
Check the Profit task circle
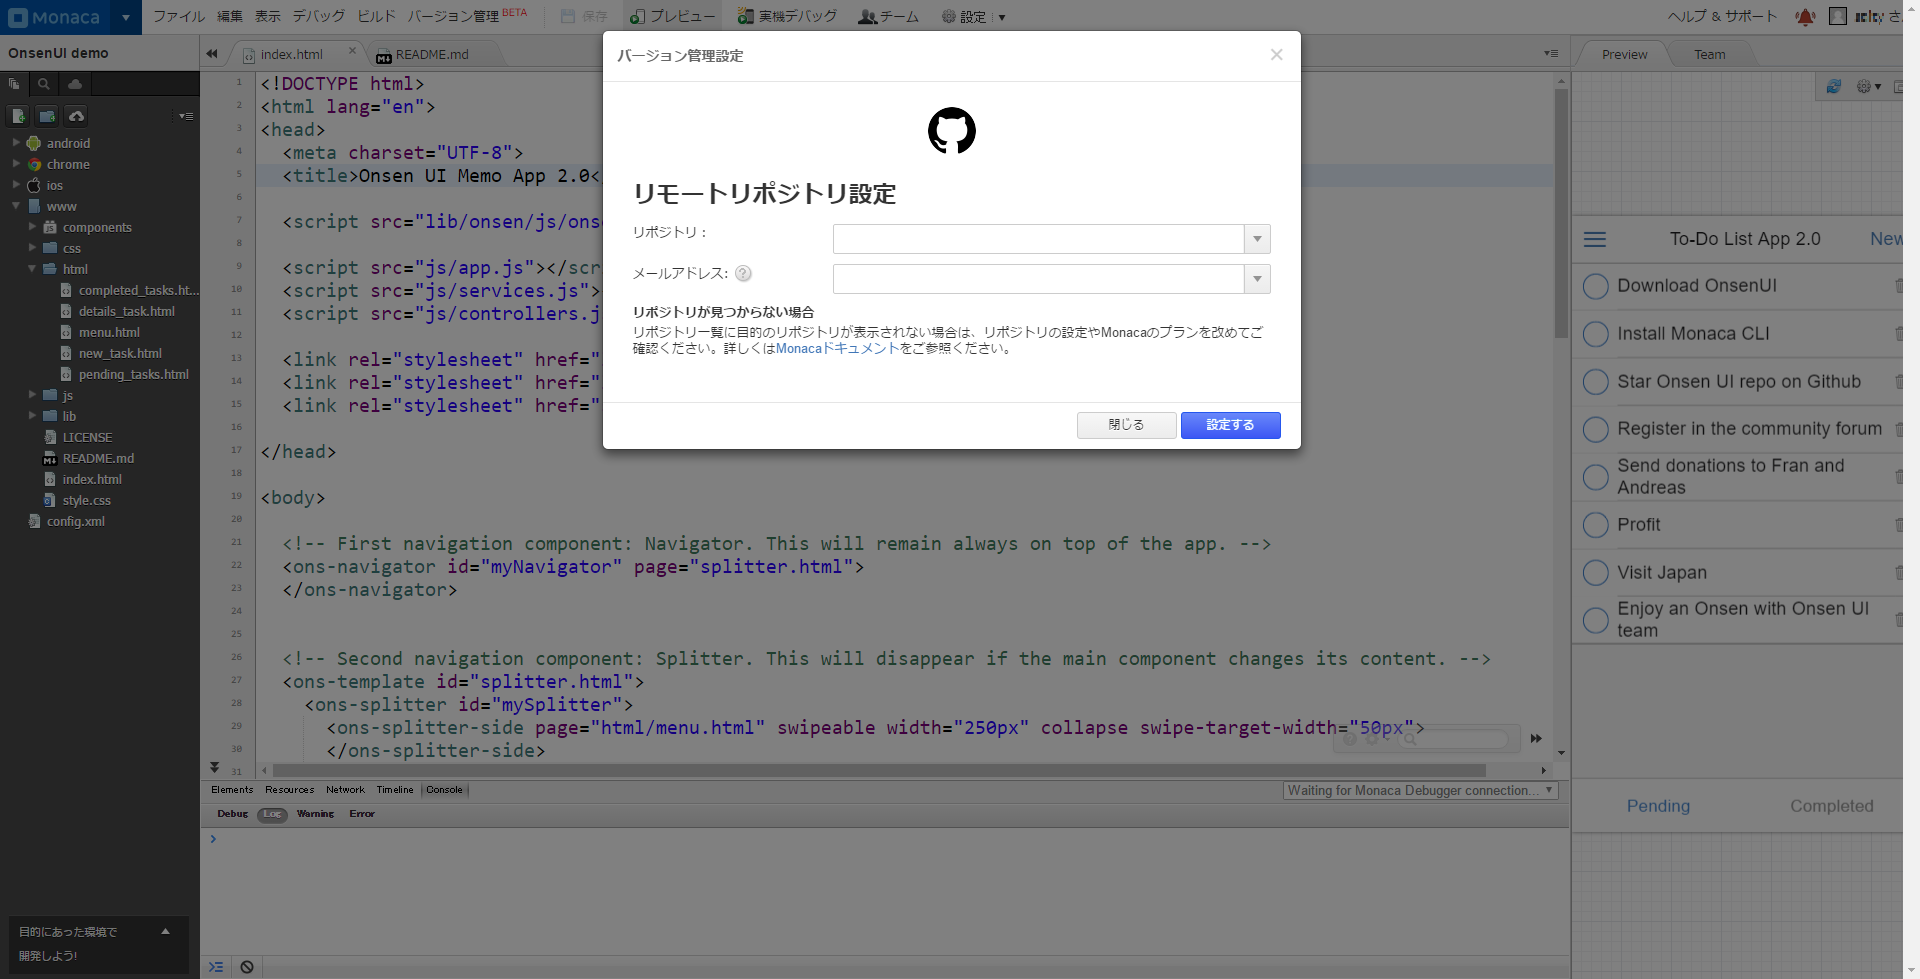click(1596, 525)
